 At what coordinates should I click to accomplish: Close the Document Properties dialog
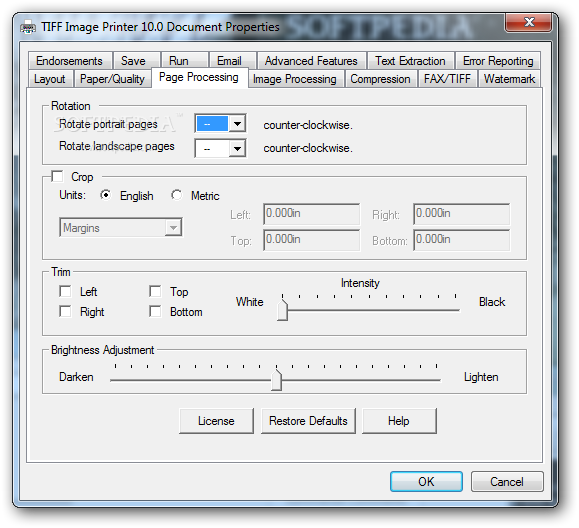click(x=528, y=22)
